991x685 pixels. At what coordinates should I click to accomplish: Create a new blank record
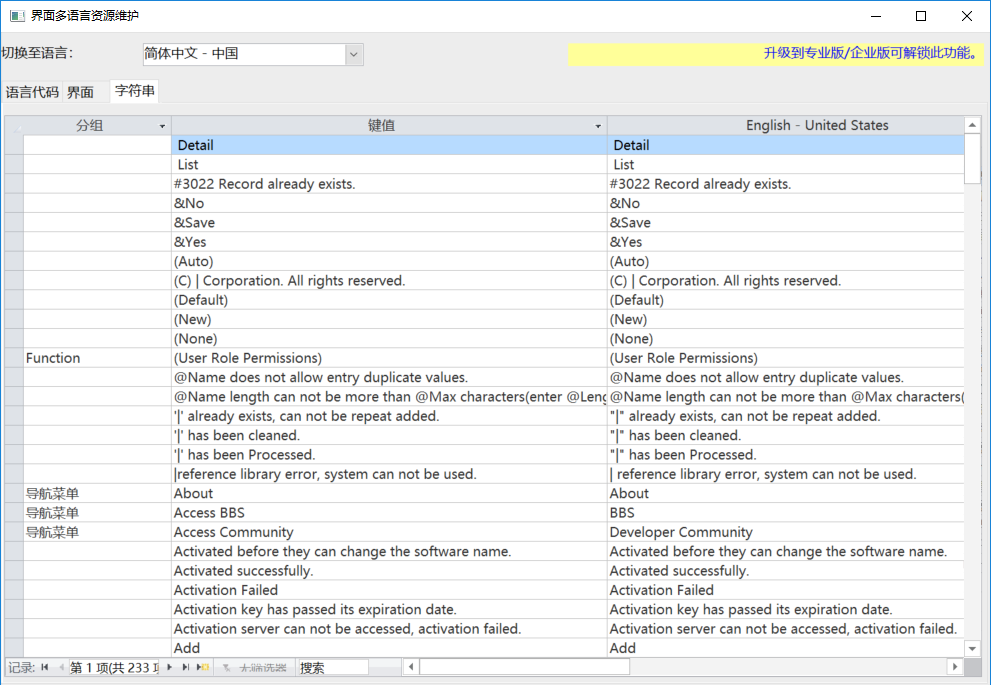(203, 667)
